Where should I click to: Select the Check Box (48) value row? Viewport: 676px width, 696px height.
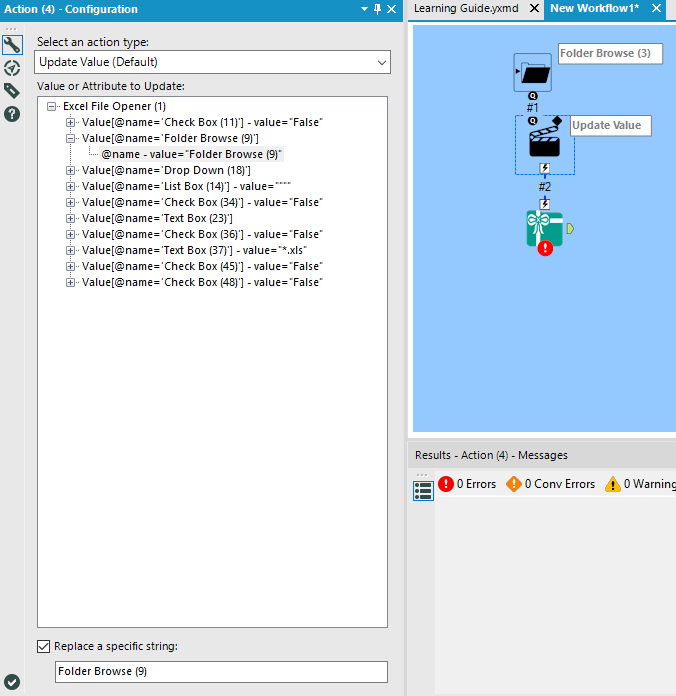click(202, 282)
